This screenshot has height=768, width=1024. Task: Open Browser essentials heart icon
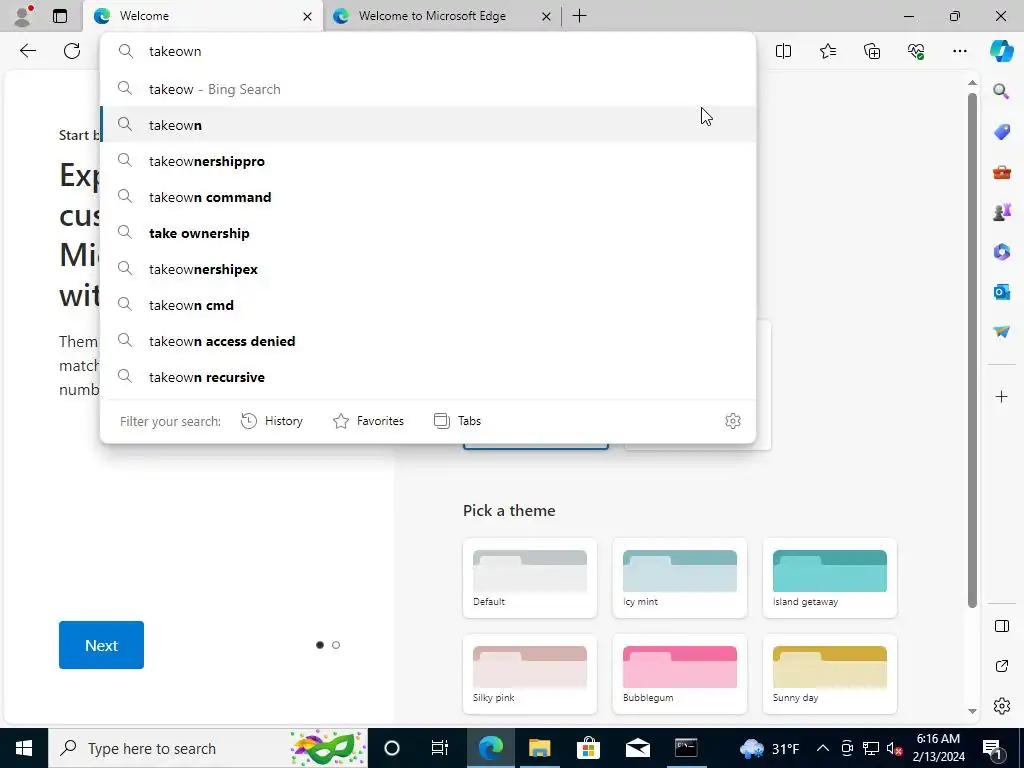[x=916, y=51]
